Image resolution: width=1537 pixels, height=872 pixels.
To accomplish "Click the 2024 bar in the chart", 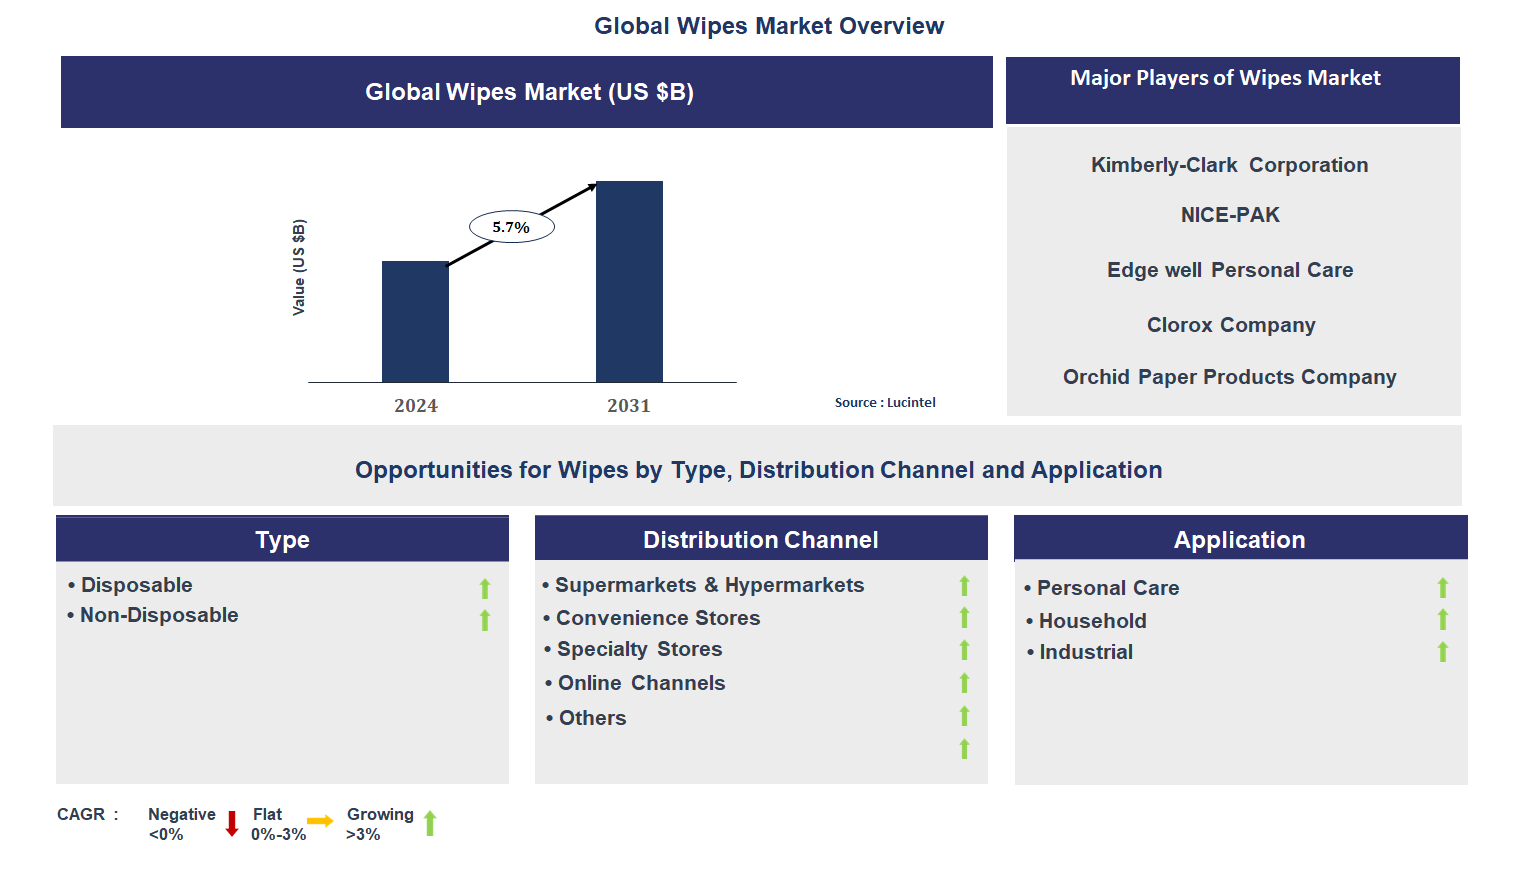I will click(x=415, y=320).
